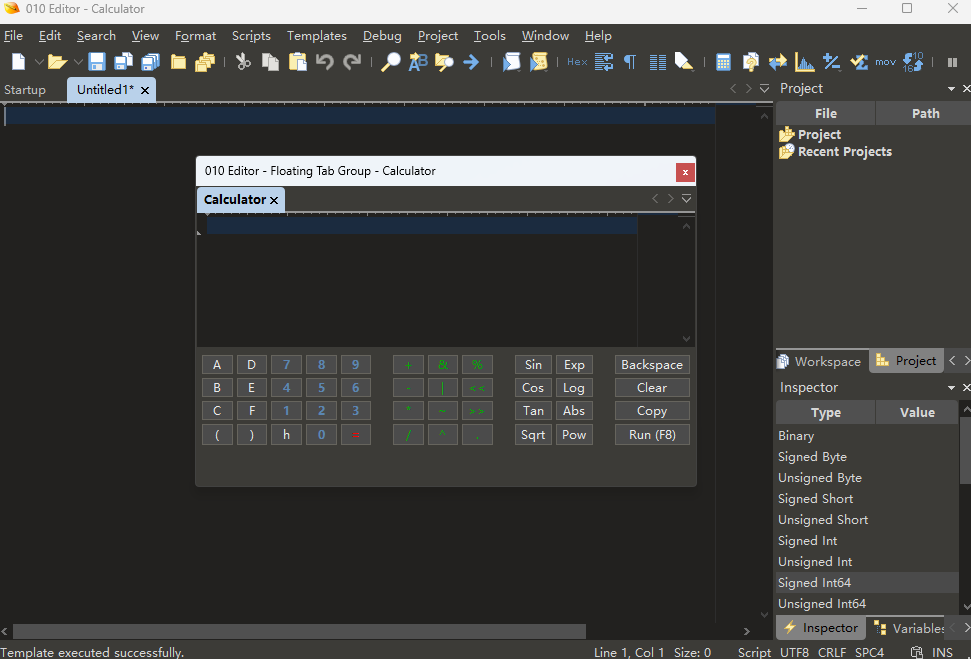Click the green plus operator button
971x659 pixels.
408,365
